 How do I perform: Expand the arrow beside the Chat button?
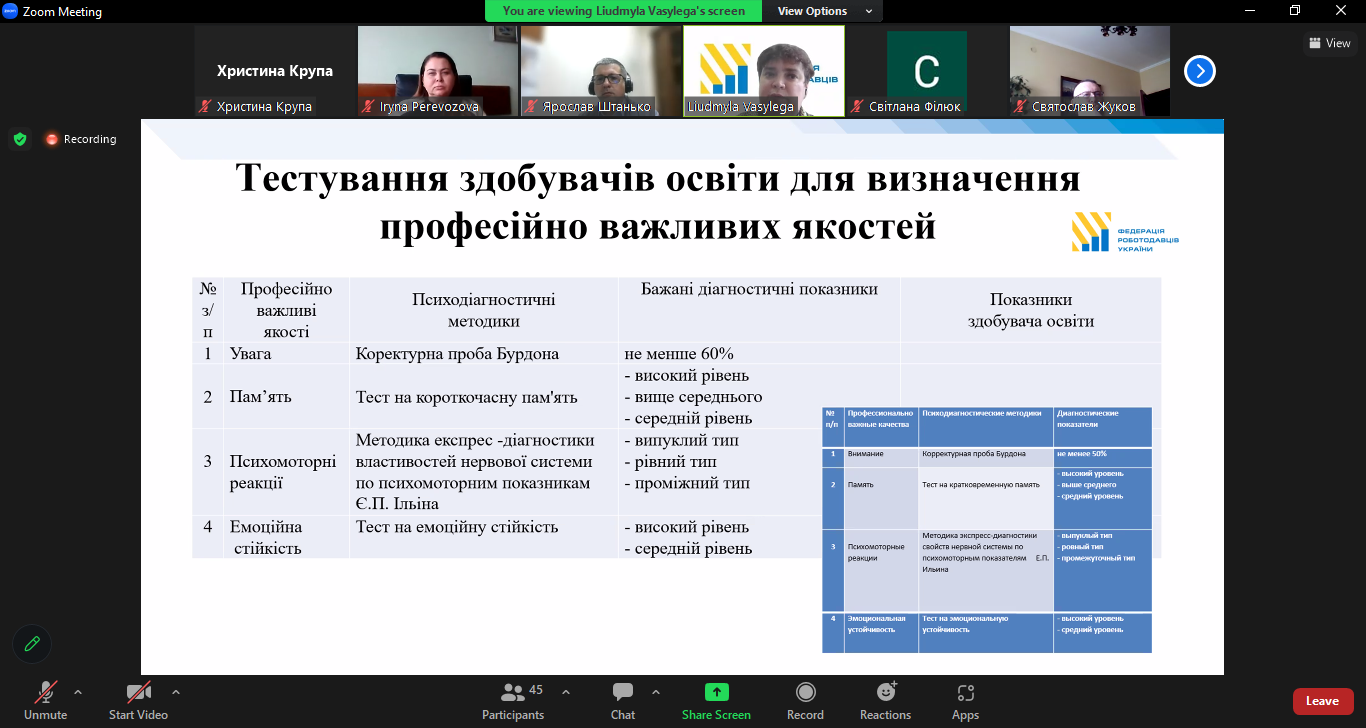click(x=656, y=691)
